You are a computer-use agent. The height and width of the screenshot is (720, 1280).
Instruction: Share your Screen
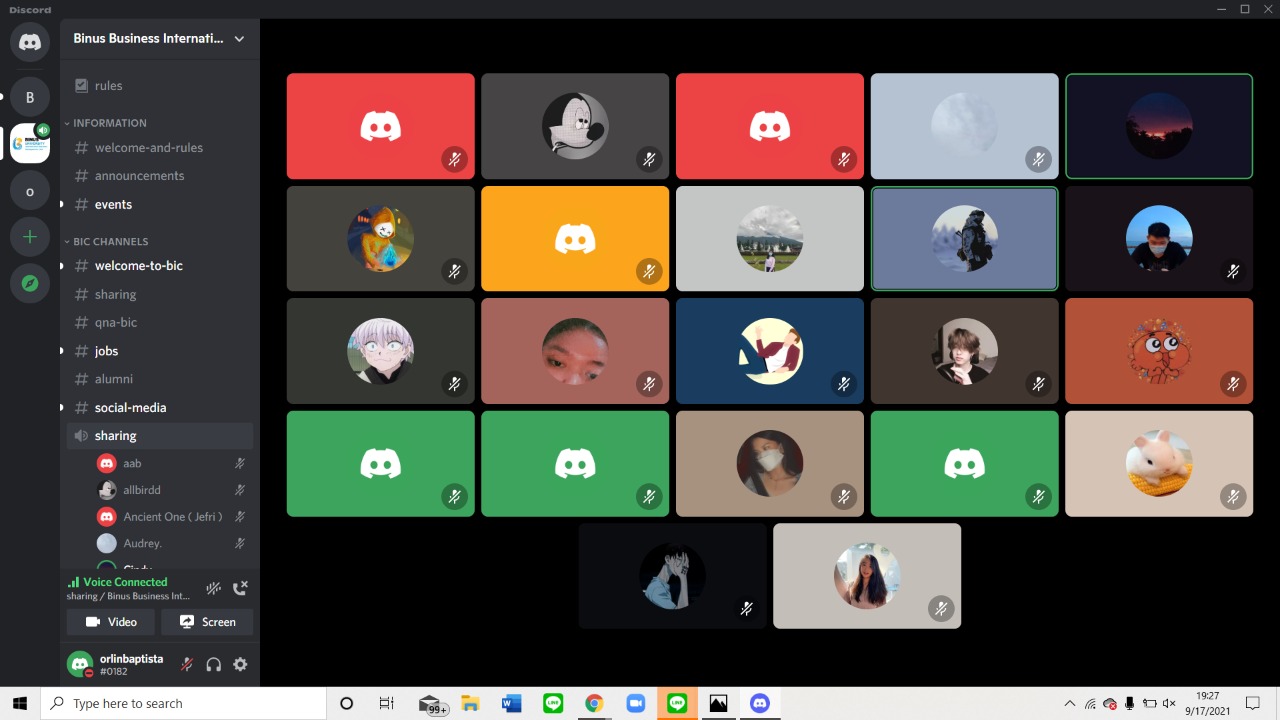[x=207, y=622]
